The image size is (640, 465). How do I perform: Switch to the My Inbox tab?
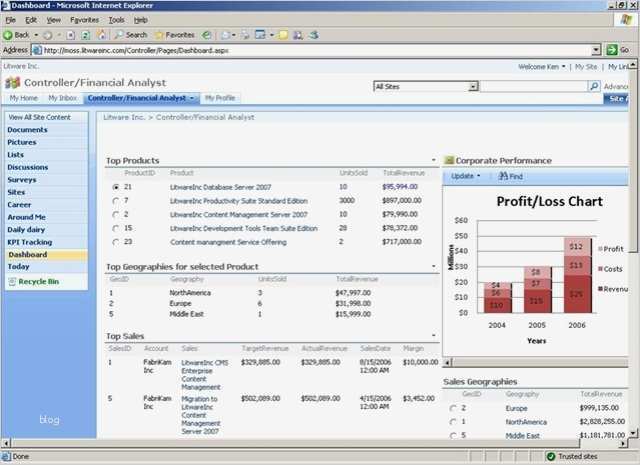coord(62,98)
